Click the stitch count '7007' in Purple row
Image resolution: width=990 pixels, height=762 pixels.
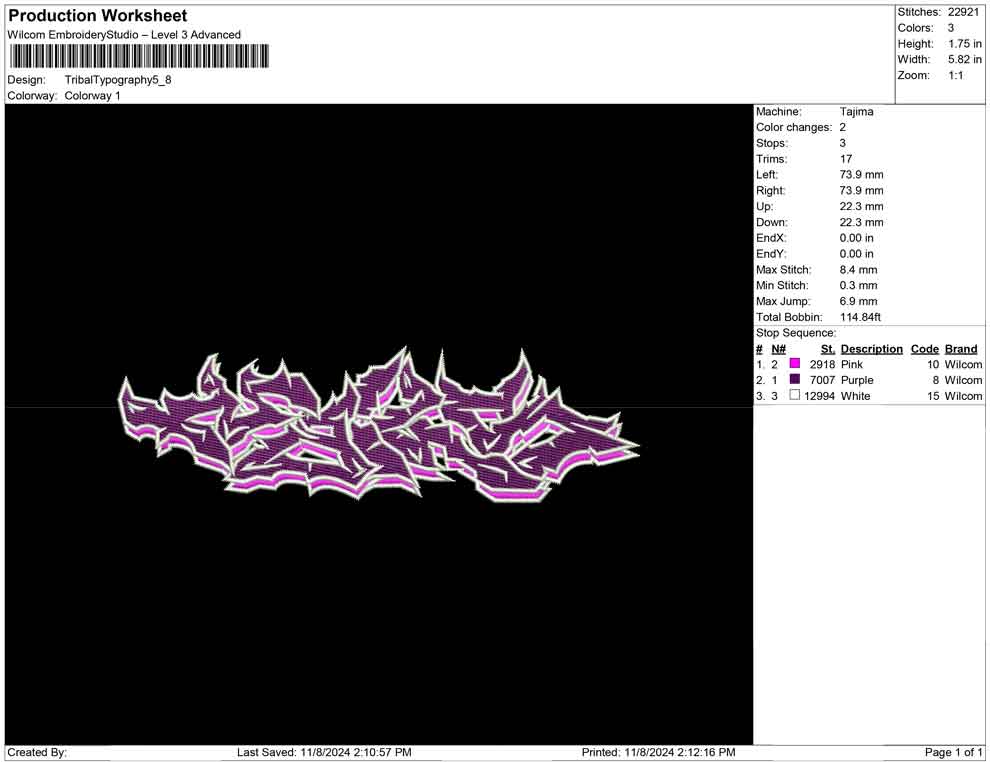tap(823, 380)
